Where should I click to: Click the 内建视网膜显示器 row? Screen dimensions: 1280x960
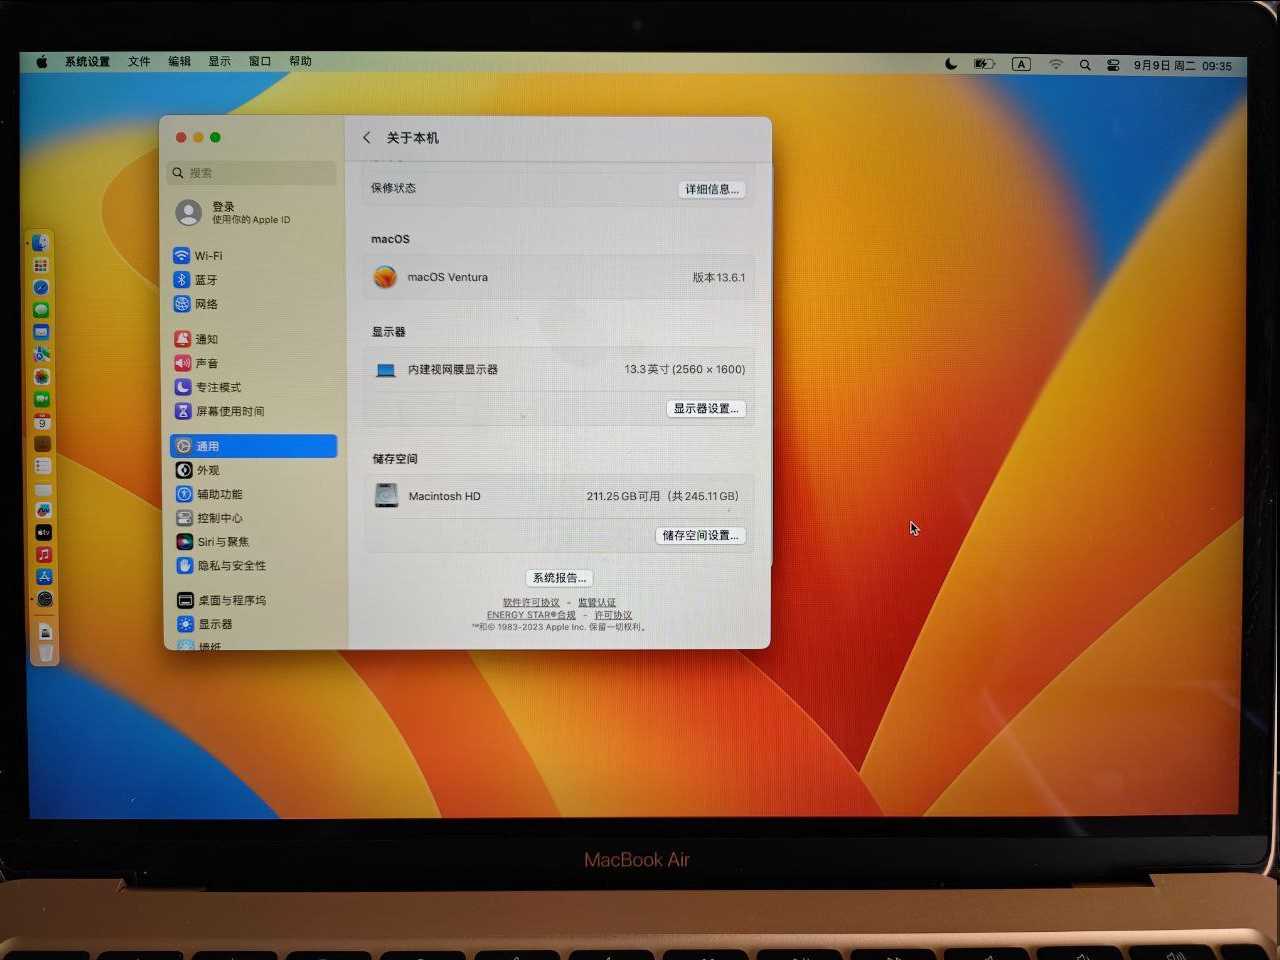pos(559,369)
